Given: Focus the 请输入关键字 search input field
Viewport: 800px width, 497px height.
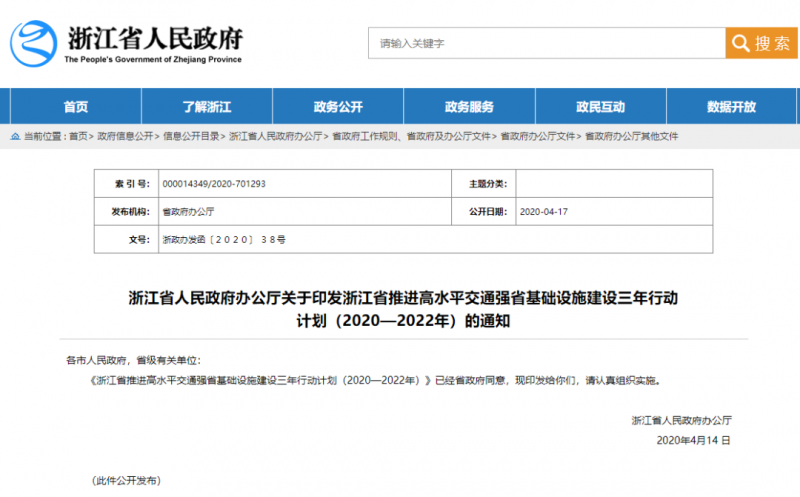Looking at the screenshot, I should click(x=547, y=43).
